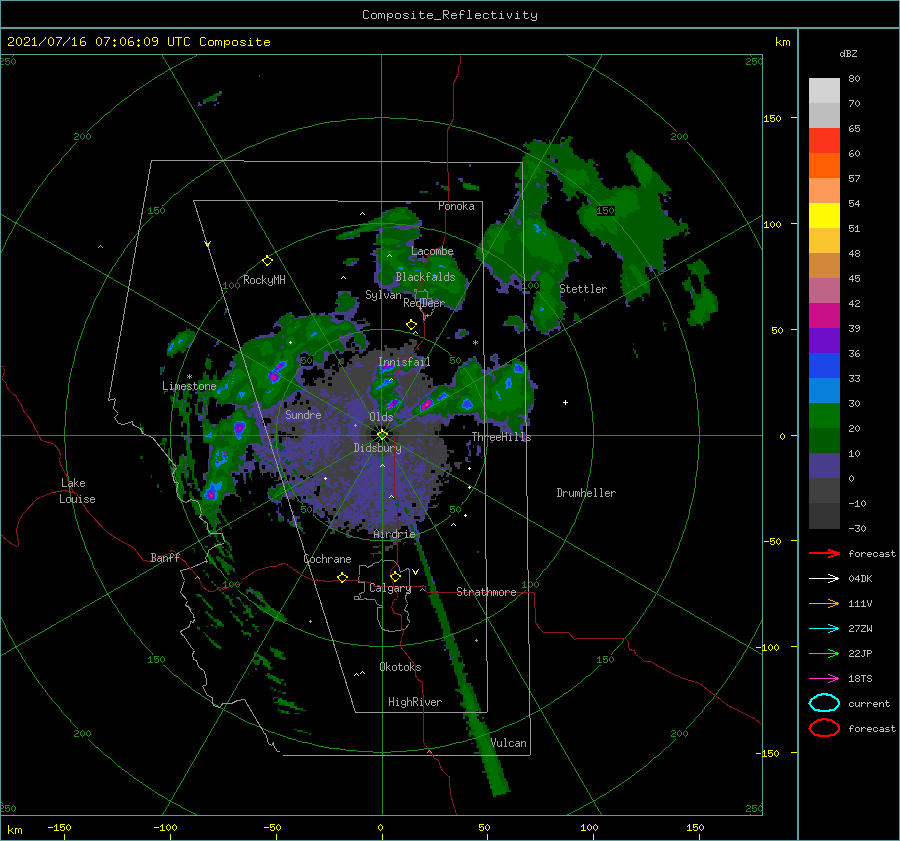Click the Composite_Reflectivity title
Screen dimensions: 900x841
pos(450,15)
